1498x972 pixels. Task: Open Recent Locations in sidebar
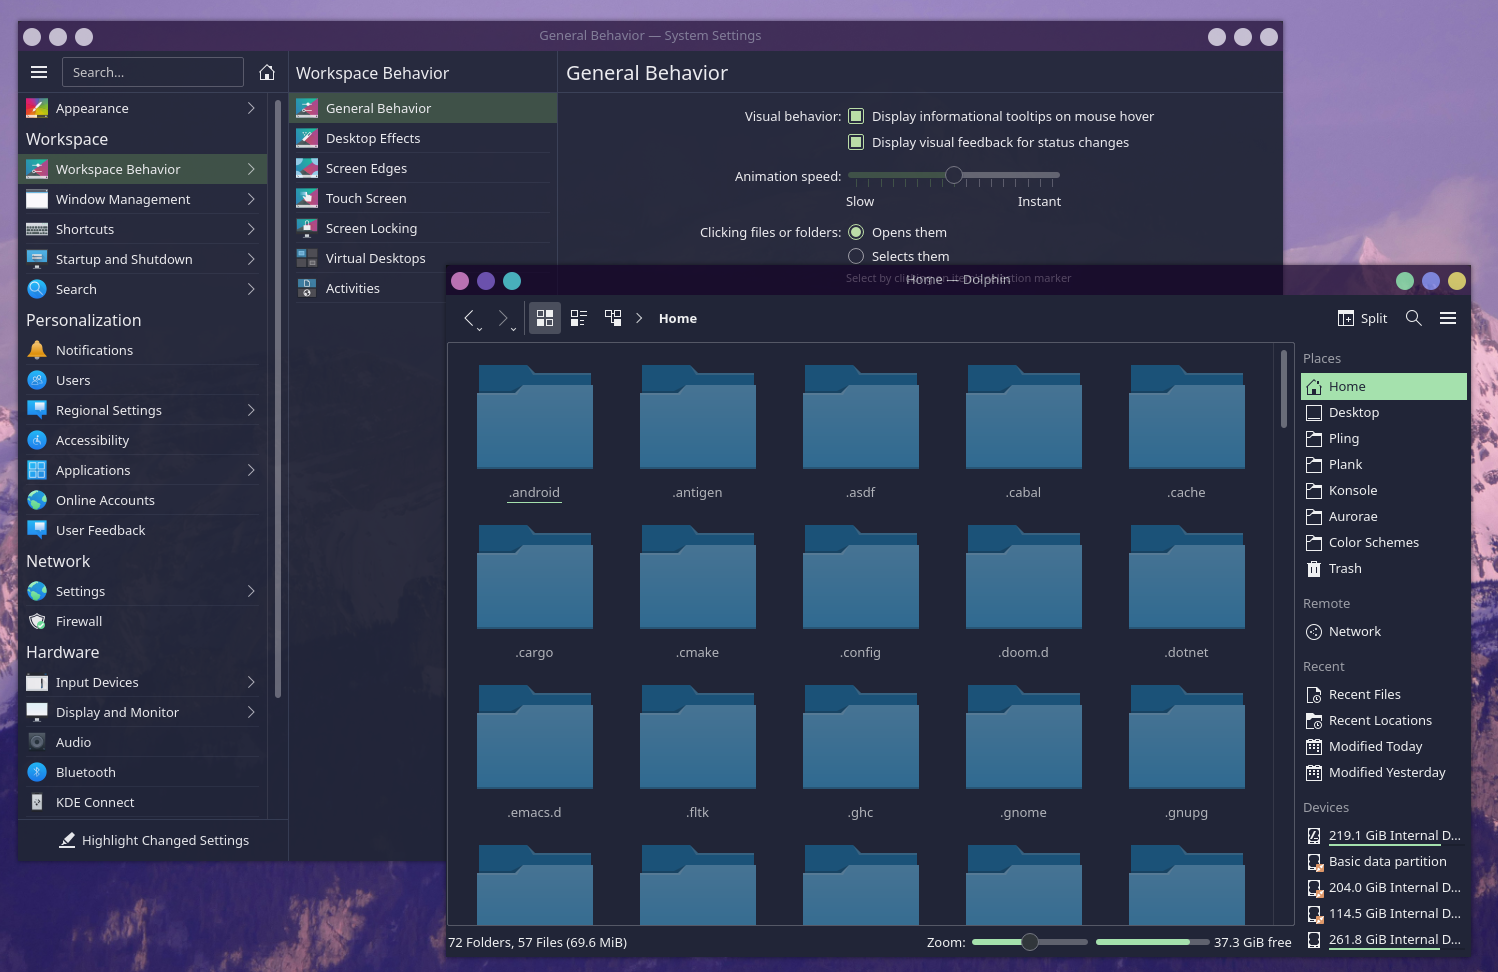(x=1384, y=720)
